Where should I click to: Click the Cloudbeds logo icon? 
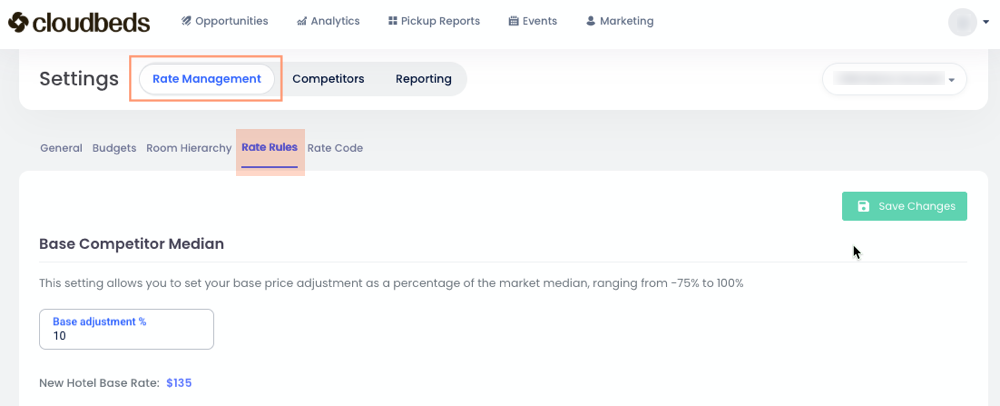[20, 21]
